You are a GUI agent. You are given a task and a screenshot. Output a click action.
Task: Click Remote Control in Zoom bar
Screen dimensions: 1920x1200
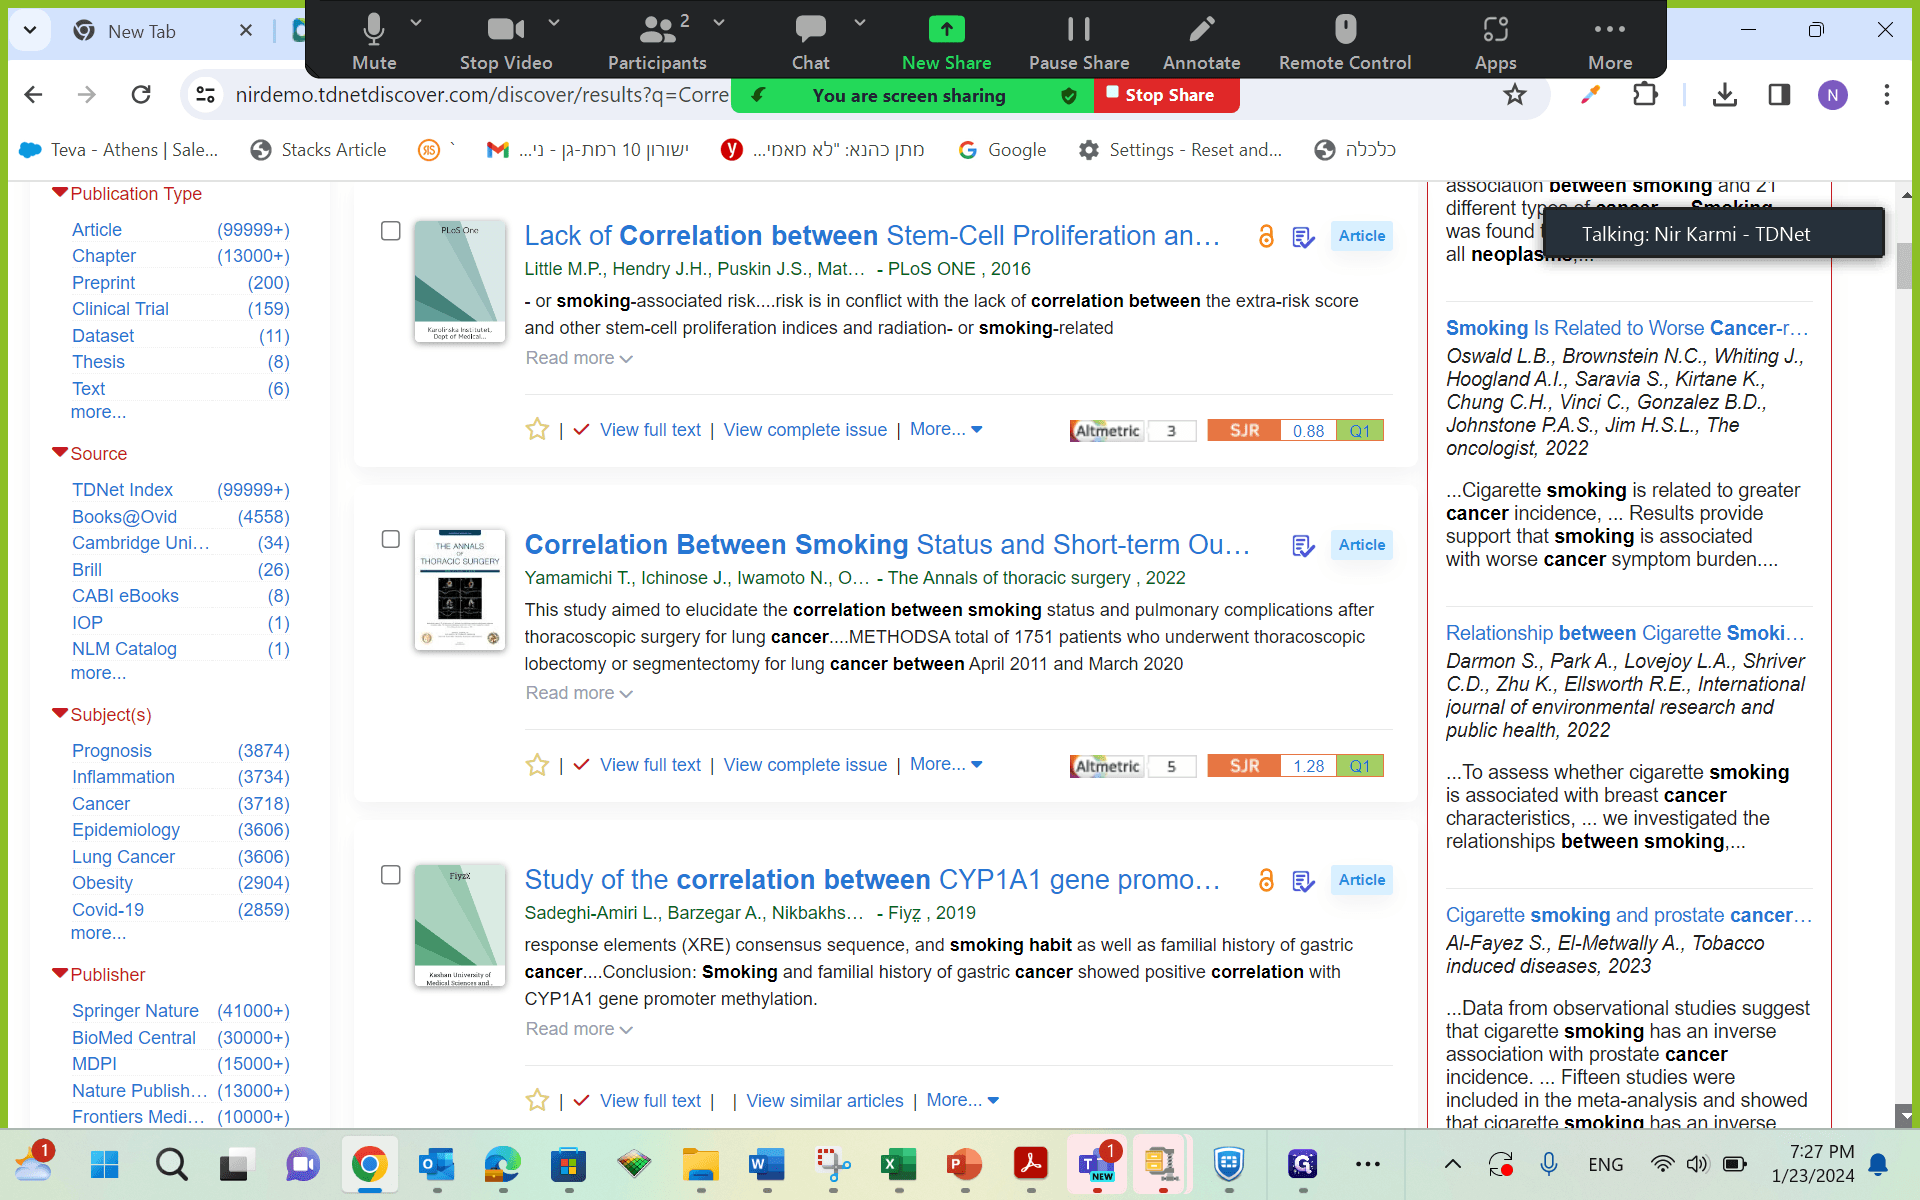[x=1345, y=43]
